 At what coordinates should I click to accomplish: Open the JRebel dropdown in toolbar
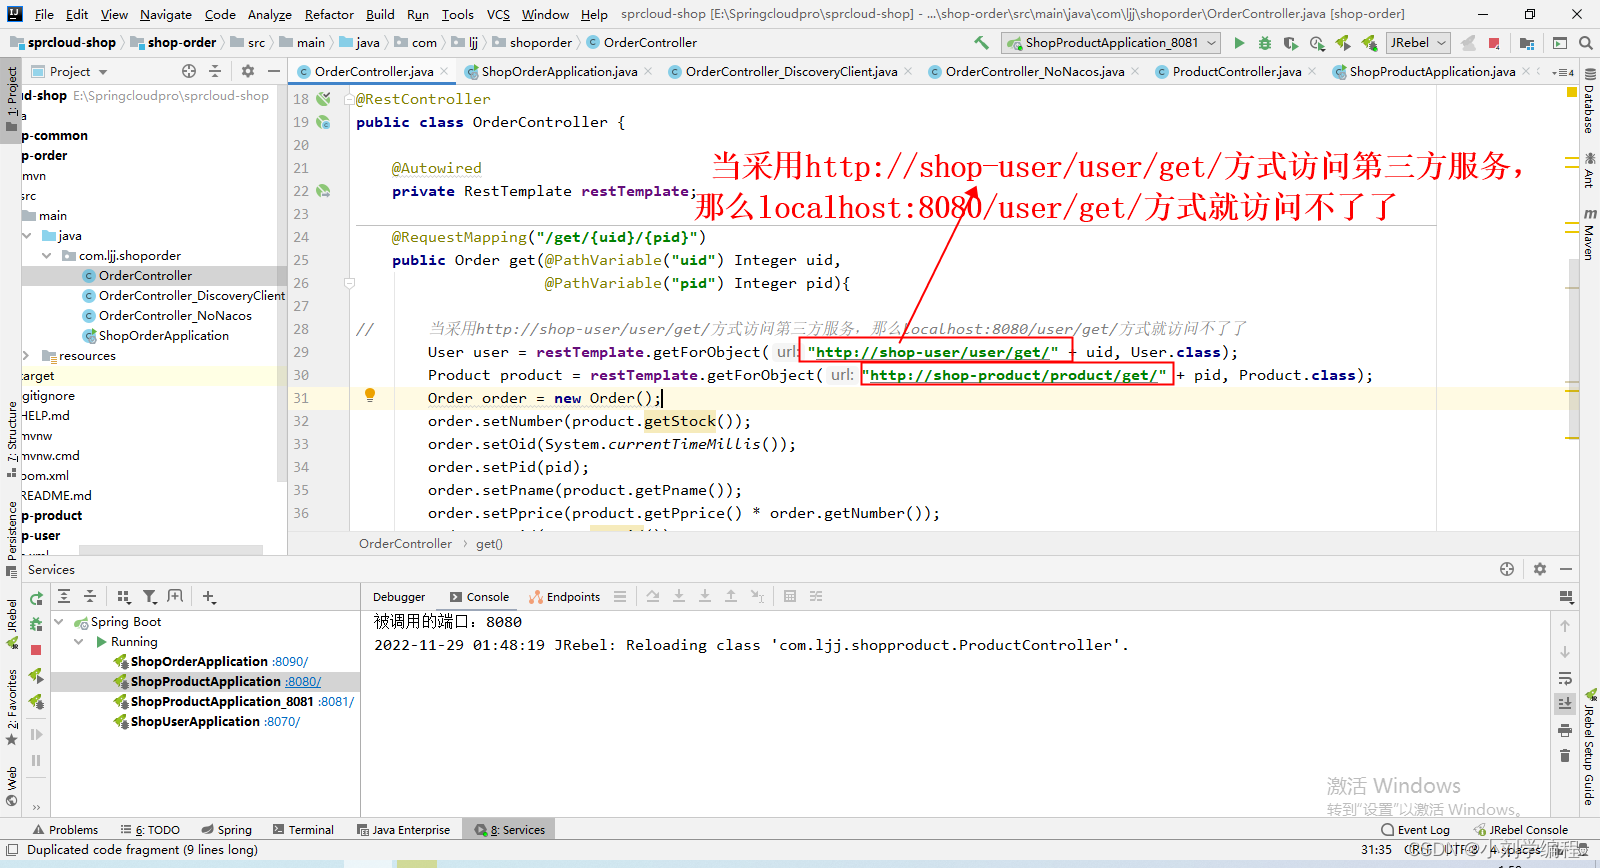pyautogui.click(x=1418, y=43)
